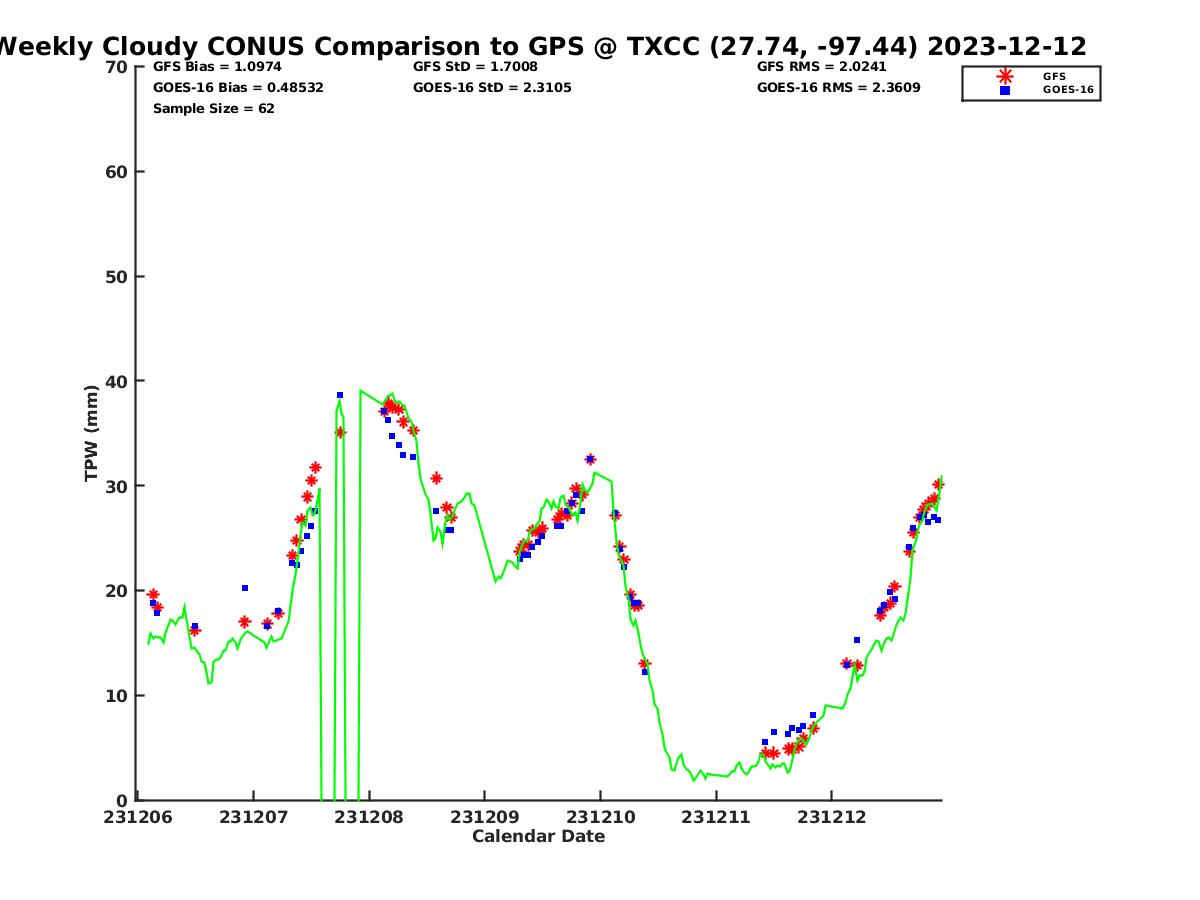The width and height of the screenshot is (1200, 900).
Task: Click the 'GOES-16 StD = 2.3105' text
Action: [492, 88]
